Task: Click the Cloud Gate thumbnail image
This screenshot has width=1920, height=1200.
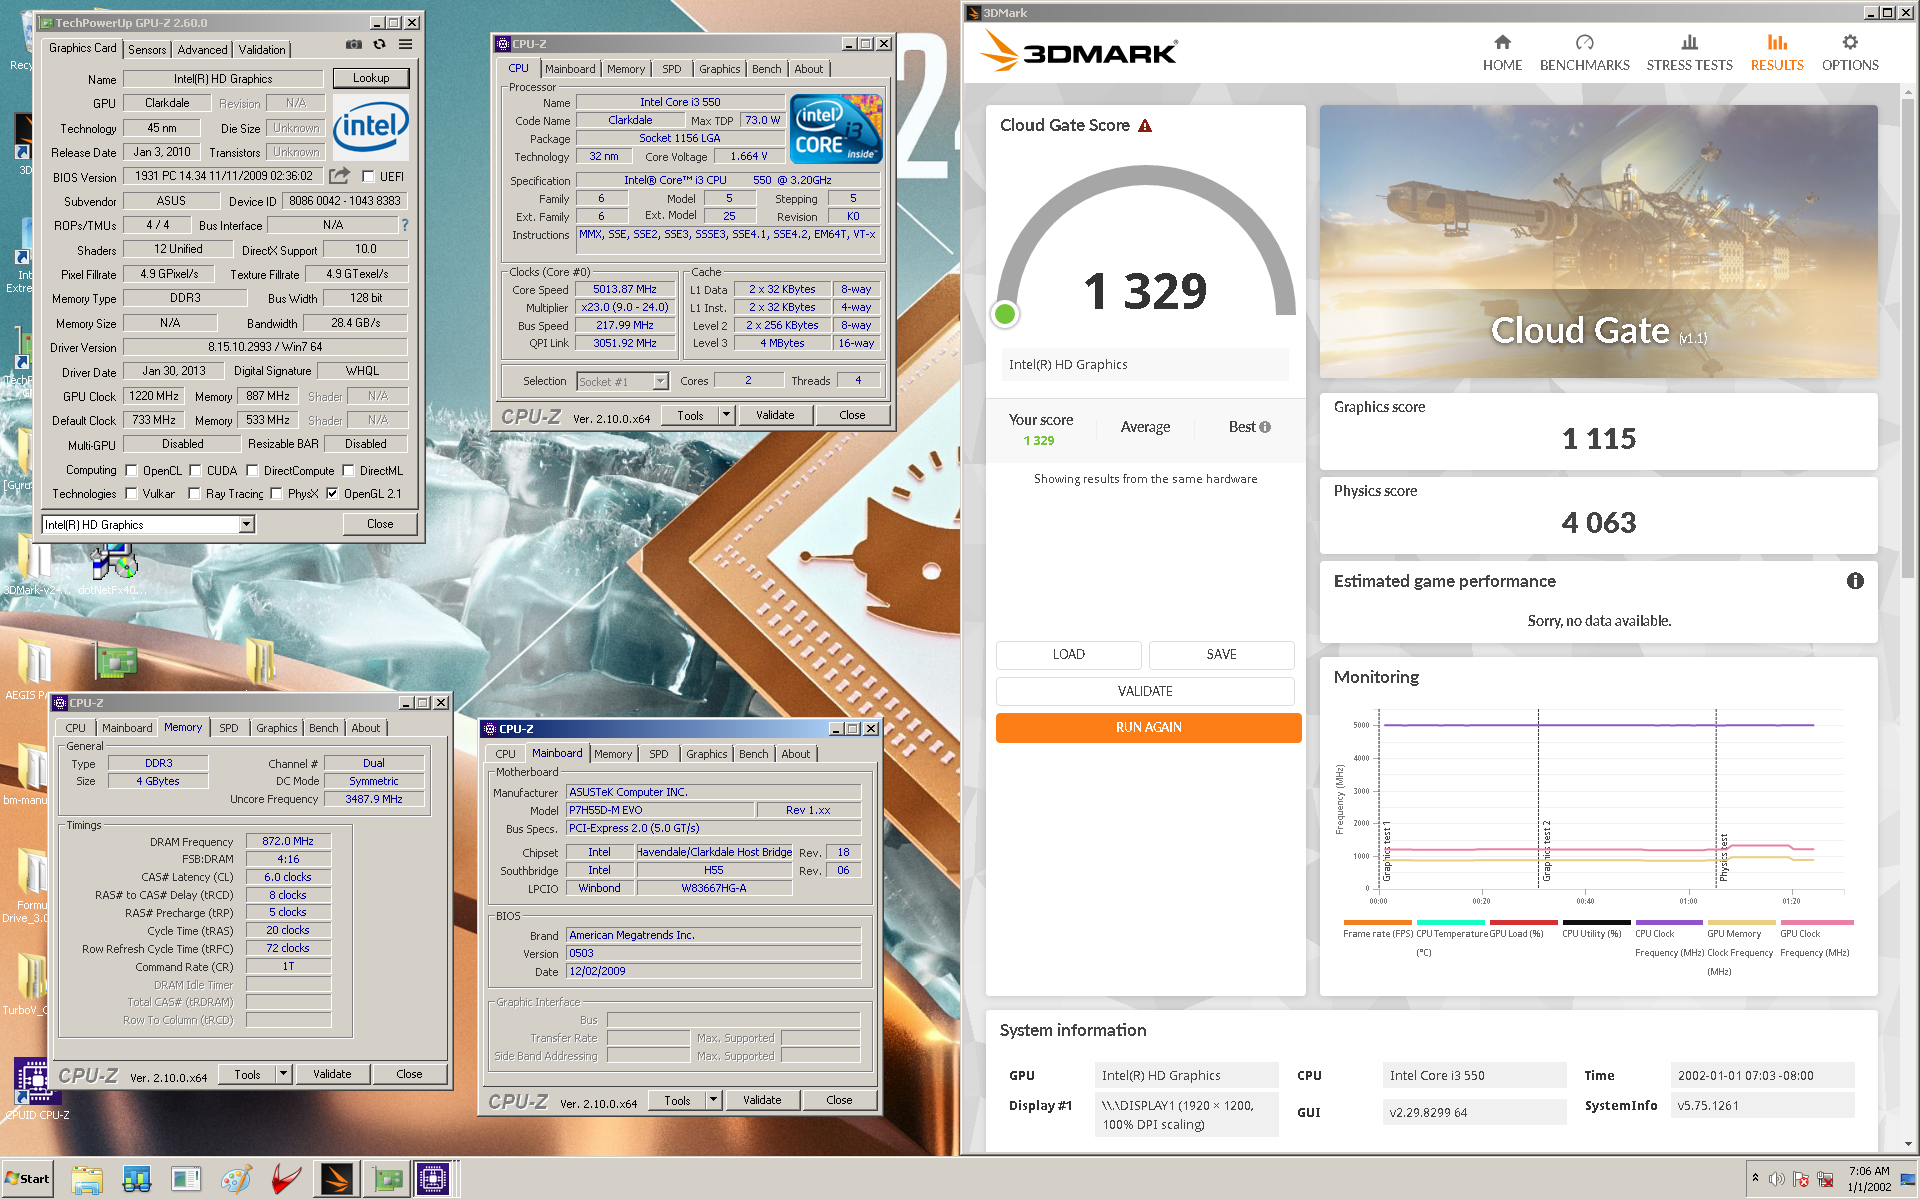Action: (x=1598, y=241)
